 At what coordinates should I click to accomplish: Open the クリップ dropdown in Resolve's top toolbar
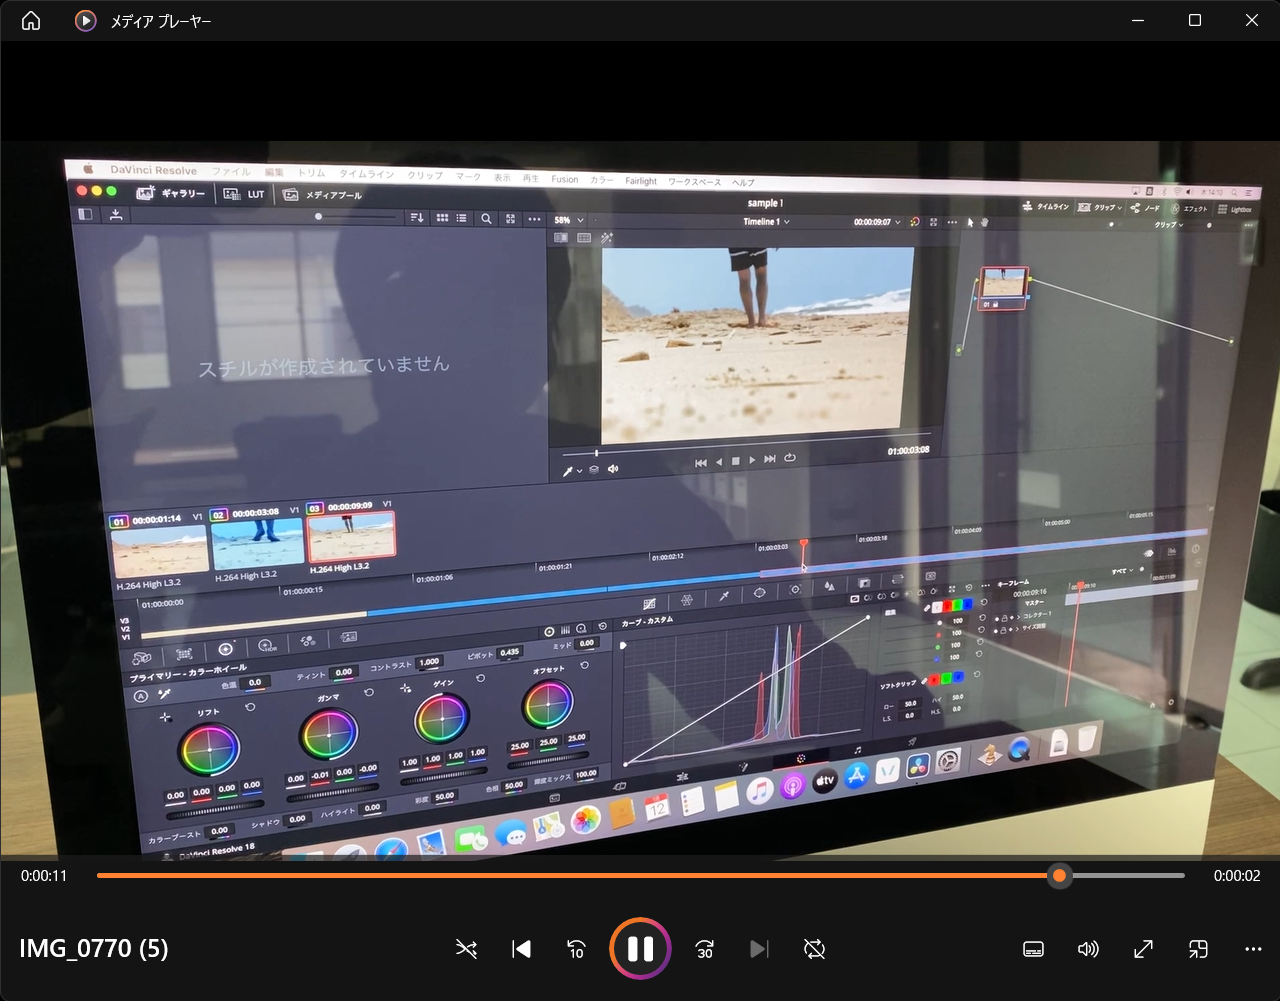pos(1099,207)
